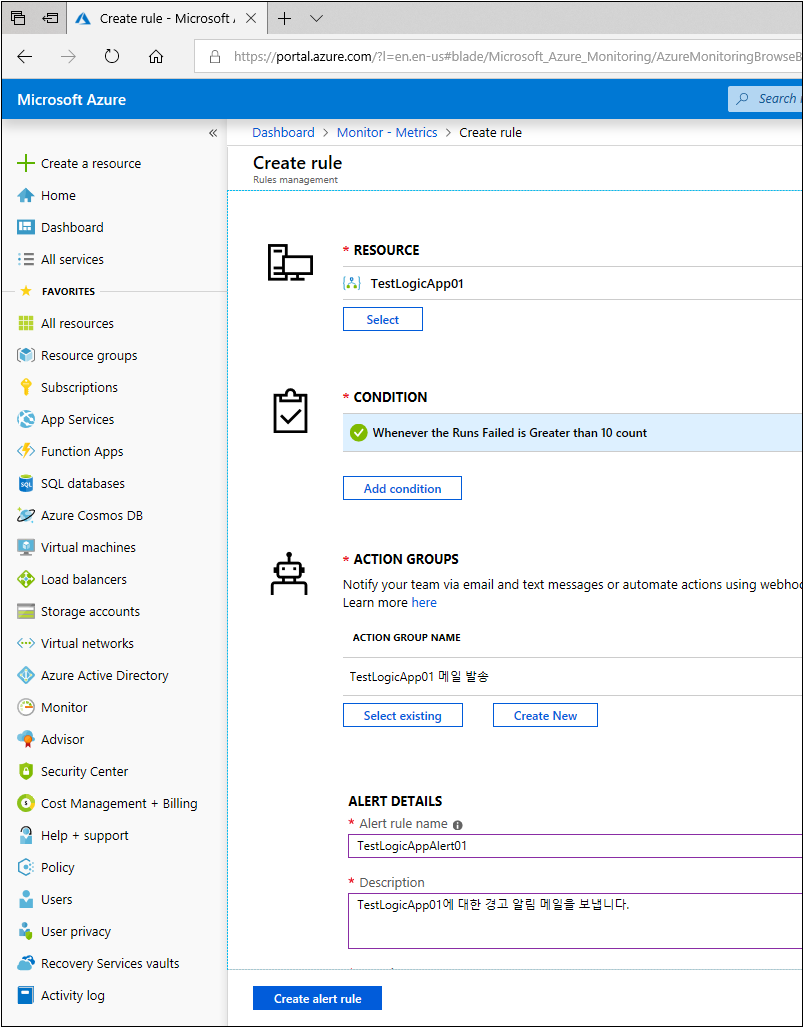The width and height of the screenshot is (804, 1028).
Task: Click the Azure Search box
Action: pos(766,99)
